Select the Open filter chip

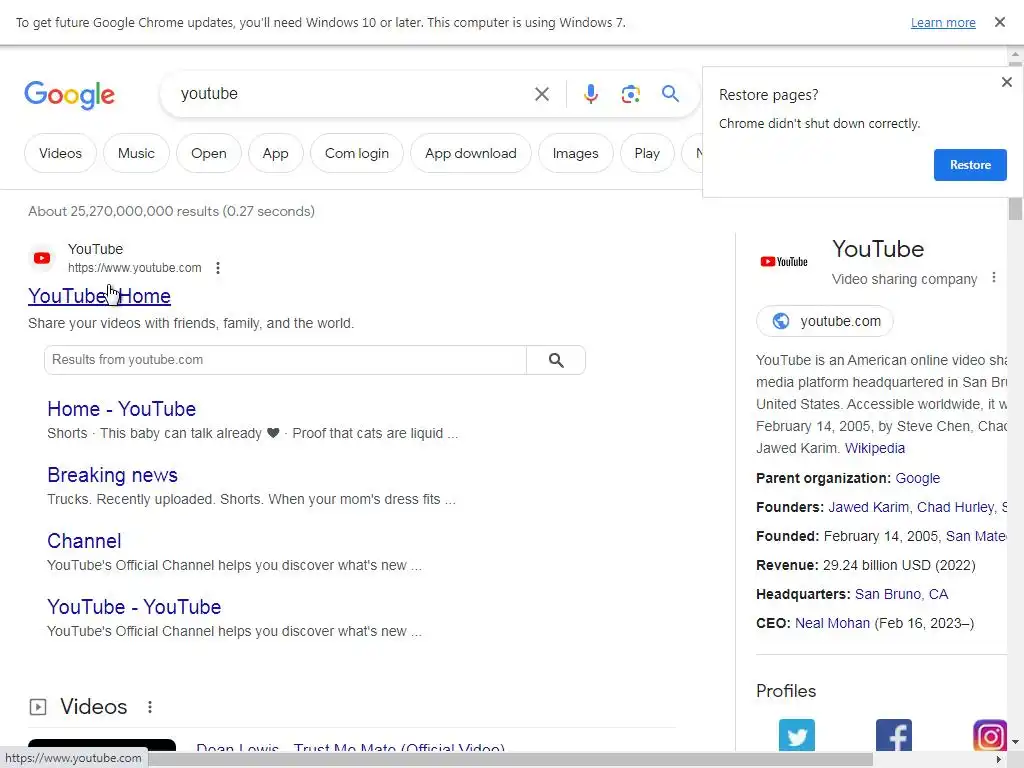pyautogui.click(x=208, y=153)
